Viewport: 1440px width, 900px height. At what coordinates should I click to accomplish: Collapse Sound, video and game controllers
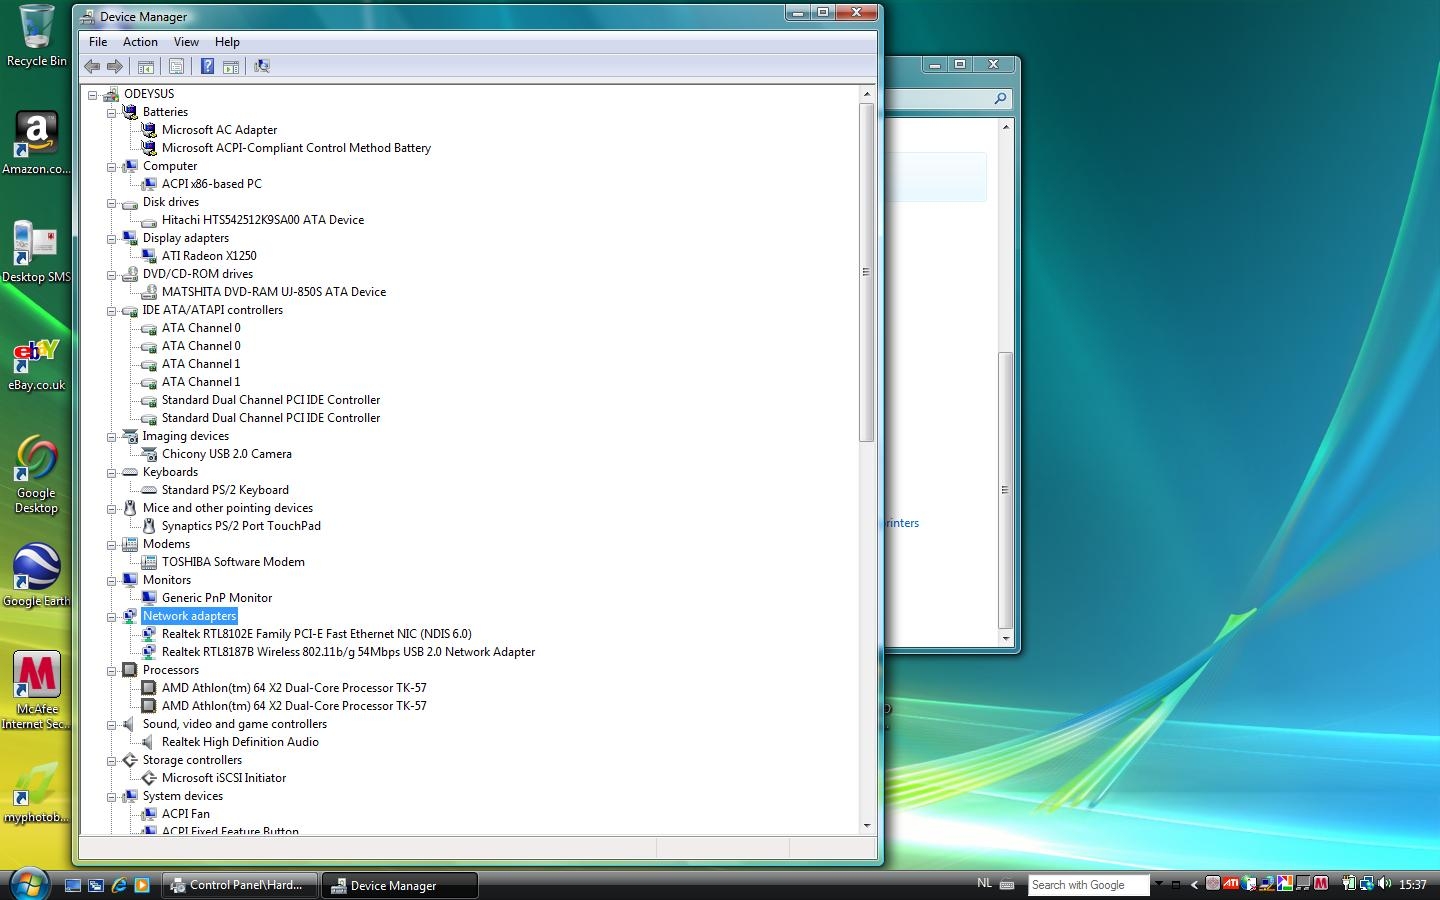pyautogui.click(x=112, y=725)
